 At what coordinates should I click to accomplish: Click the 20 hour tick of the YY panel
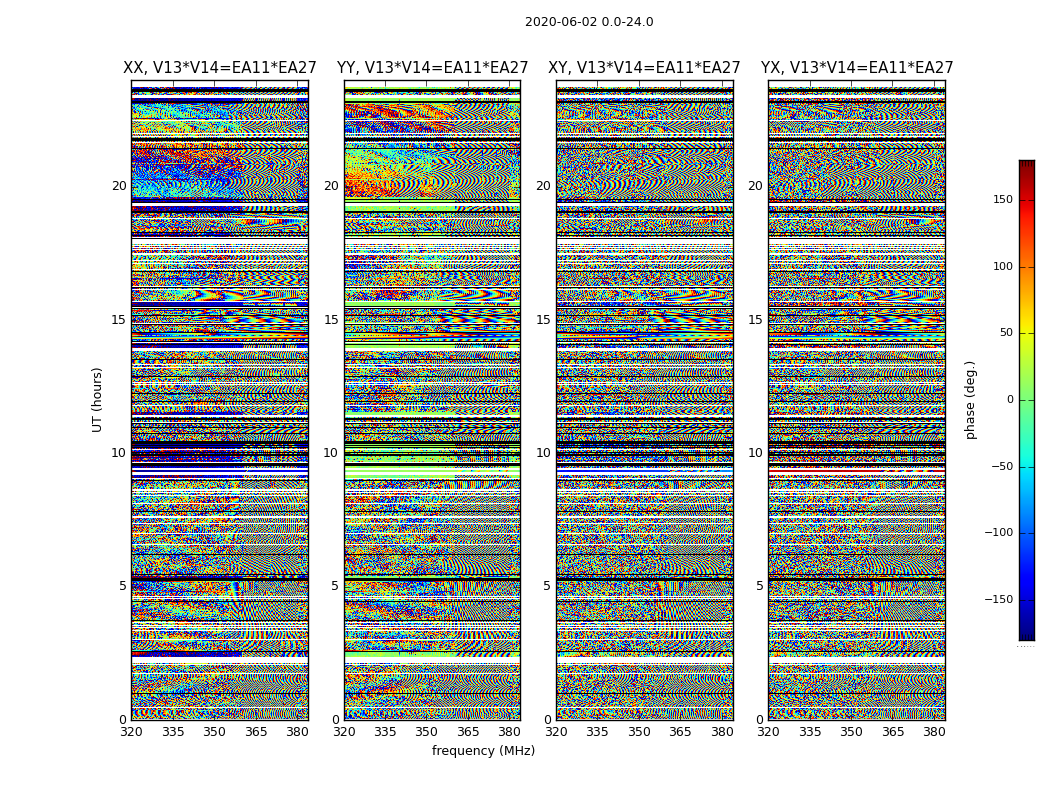click(x=331, y=186)
